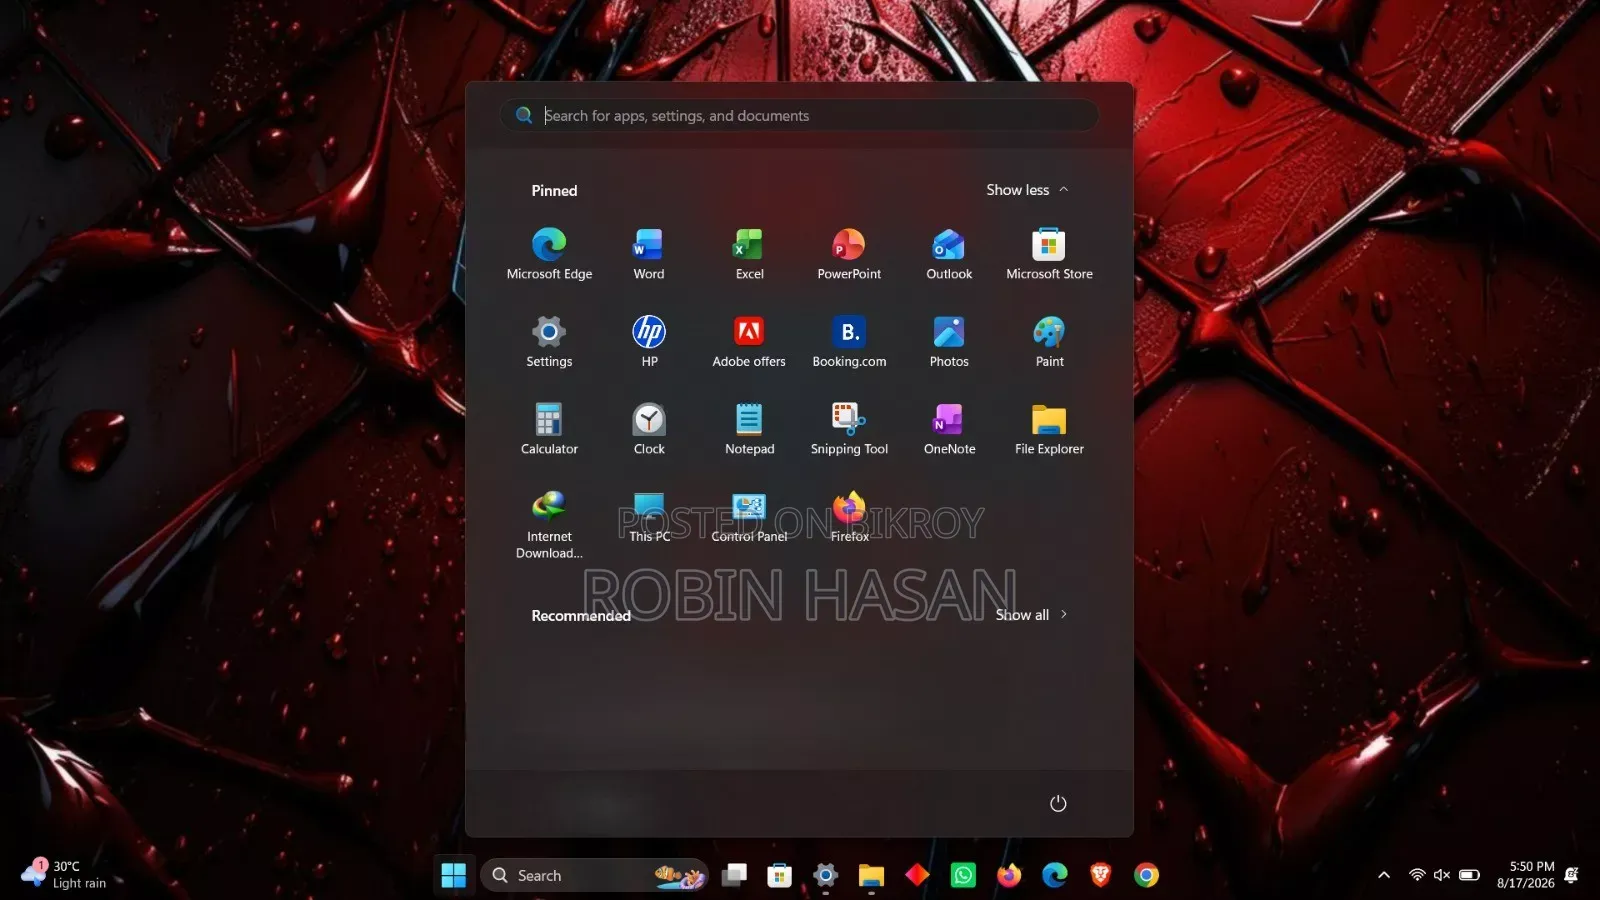1600x900 pixels.
Task: Open the weather widget showing 30°C
Action: point(64,875)
